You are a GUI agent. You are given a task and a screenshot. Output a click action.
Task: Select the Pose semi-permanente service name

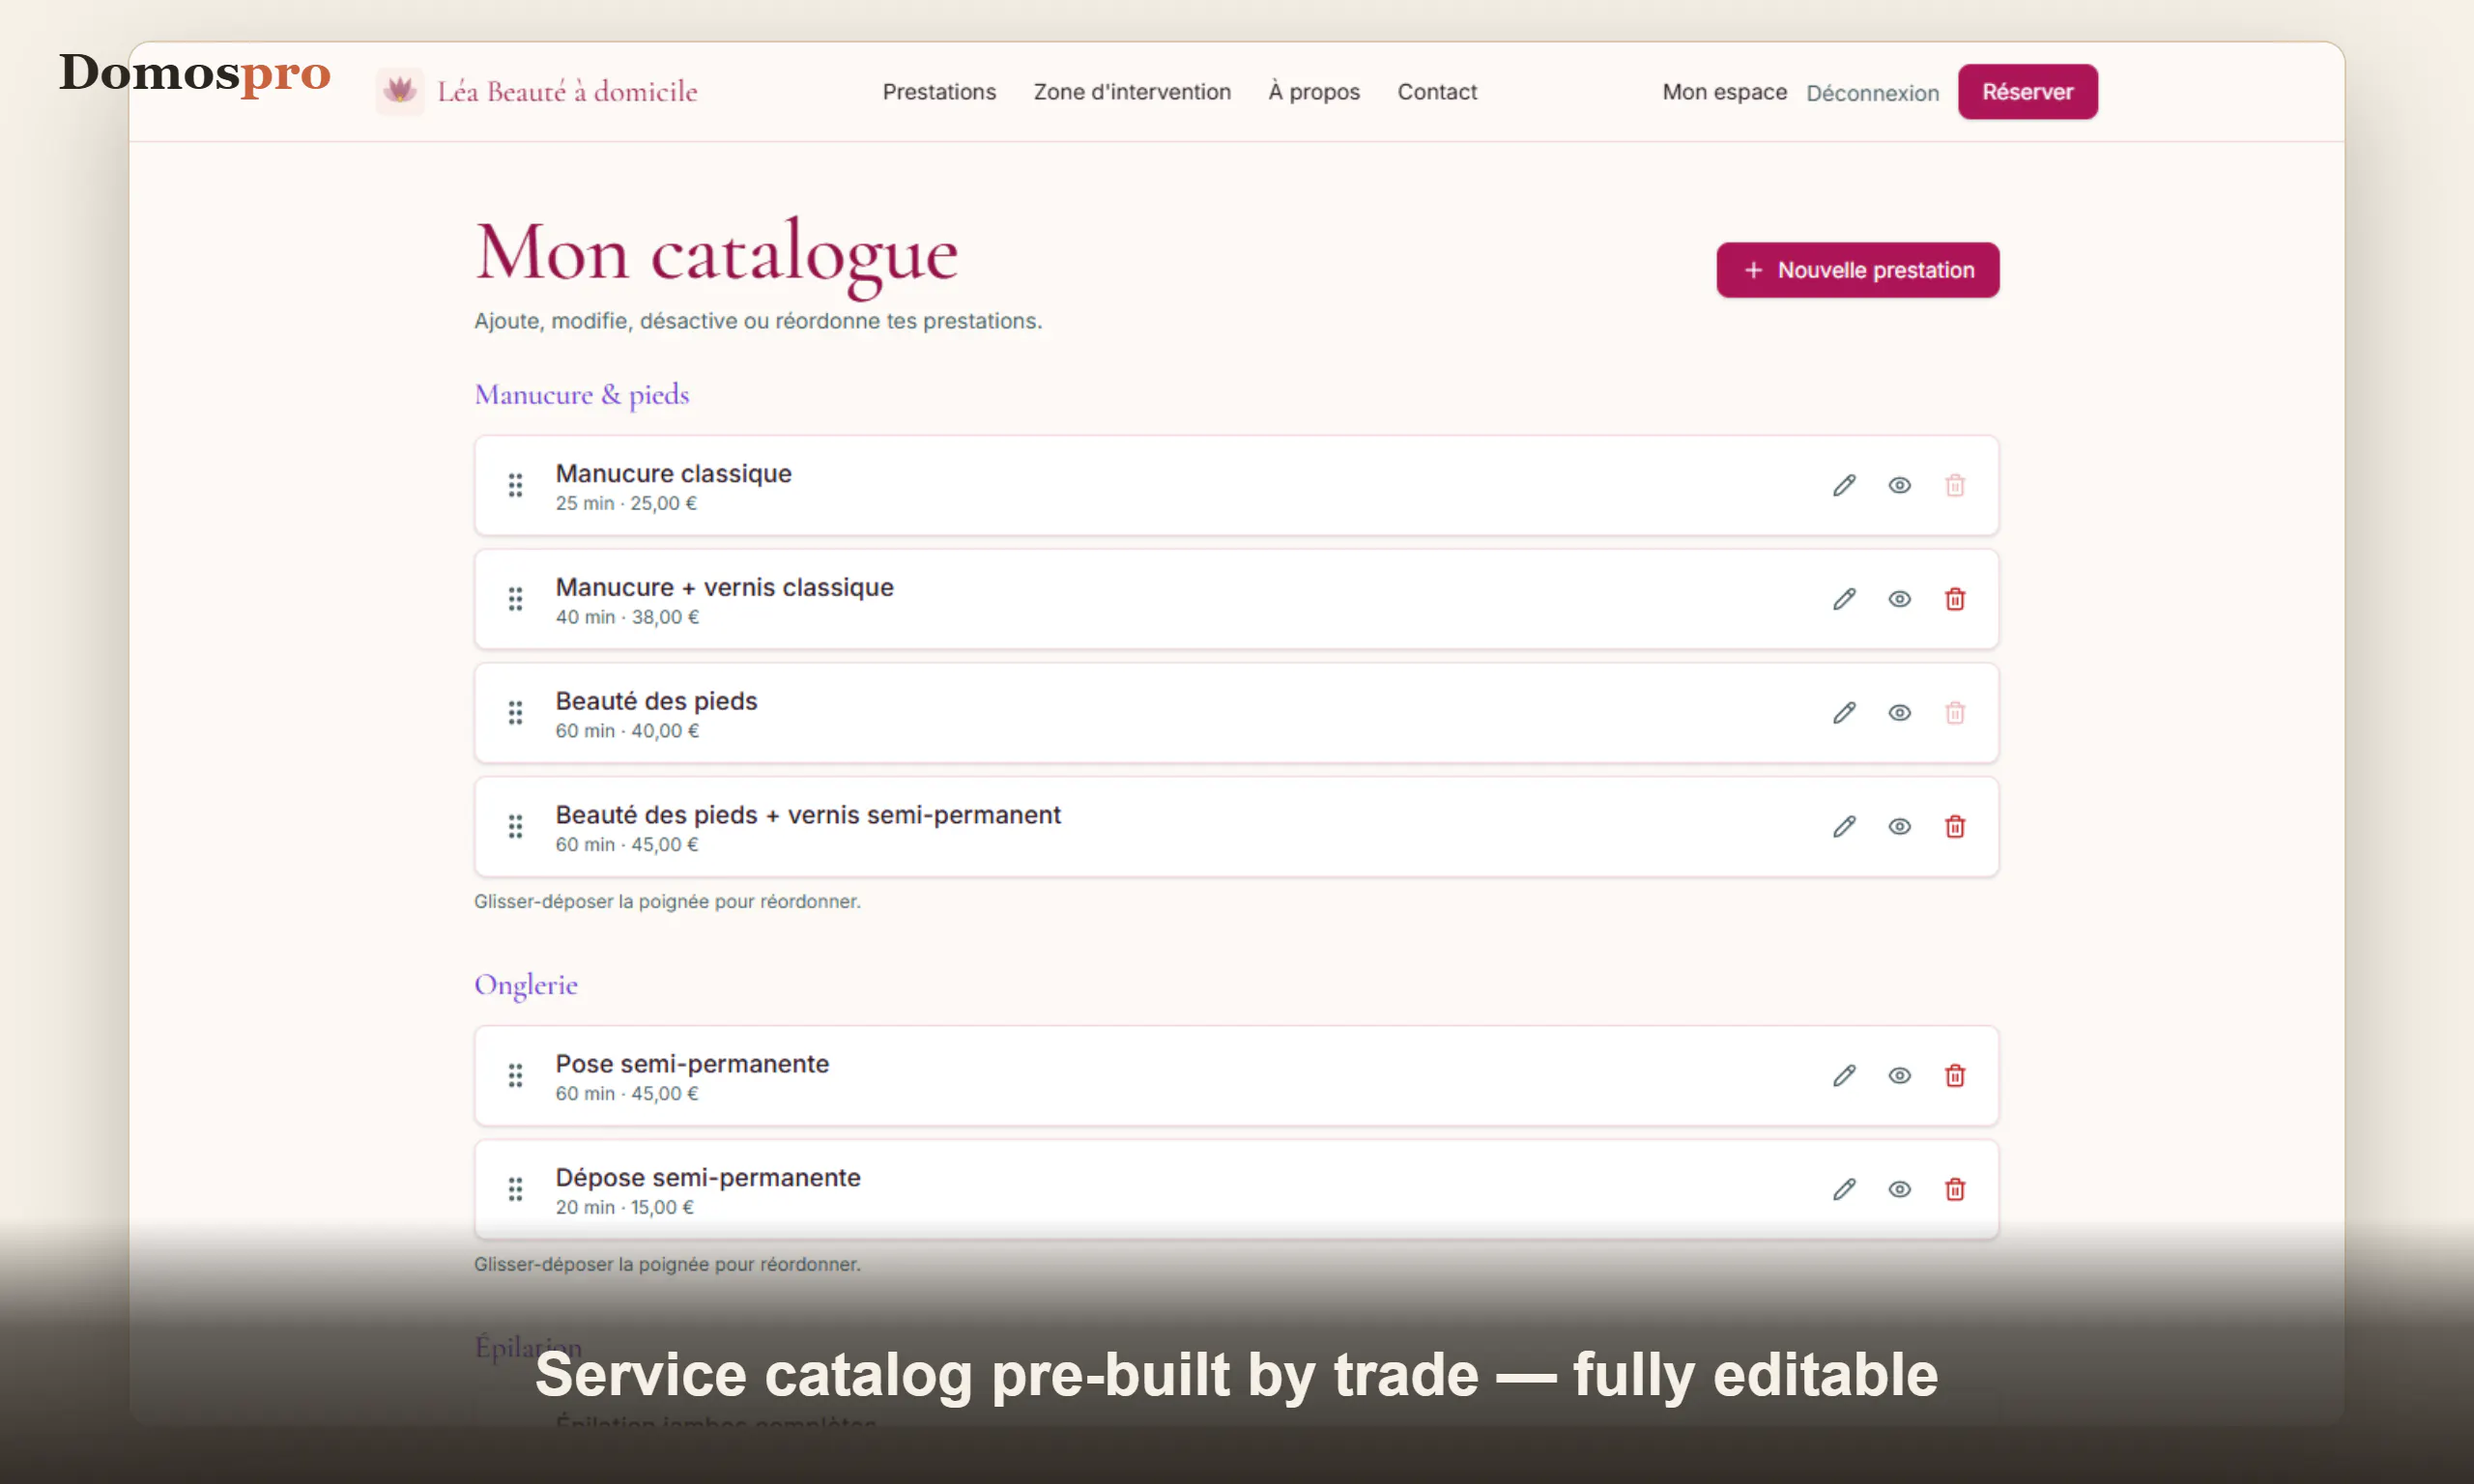click(x=692, y=1064)
